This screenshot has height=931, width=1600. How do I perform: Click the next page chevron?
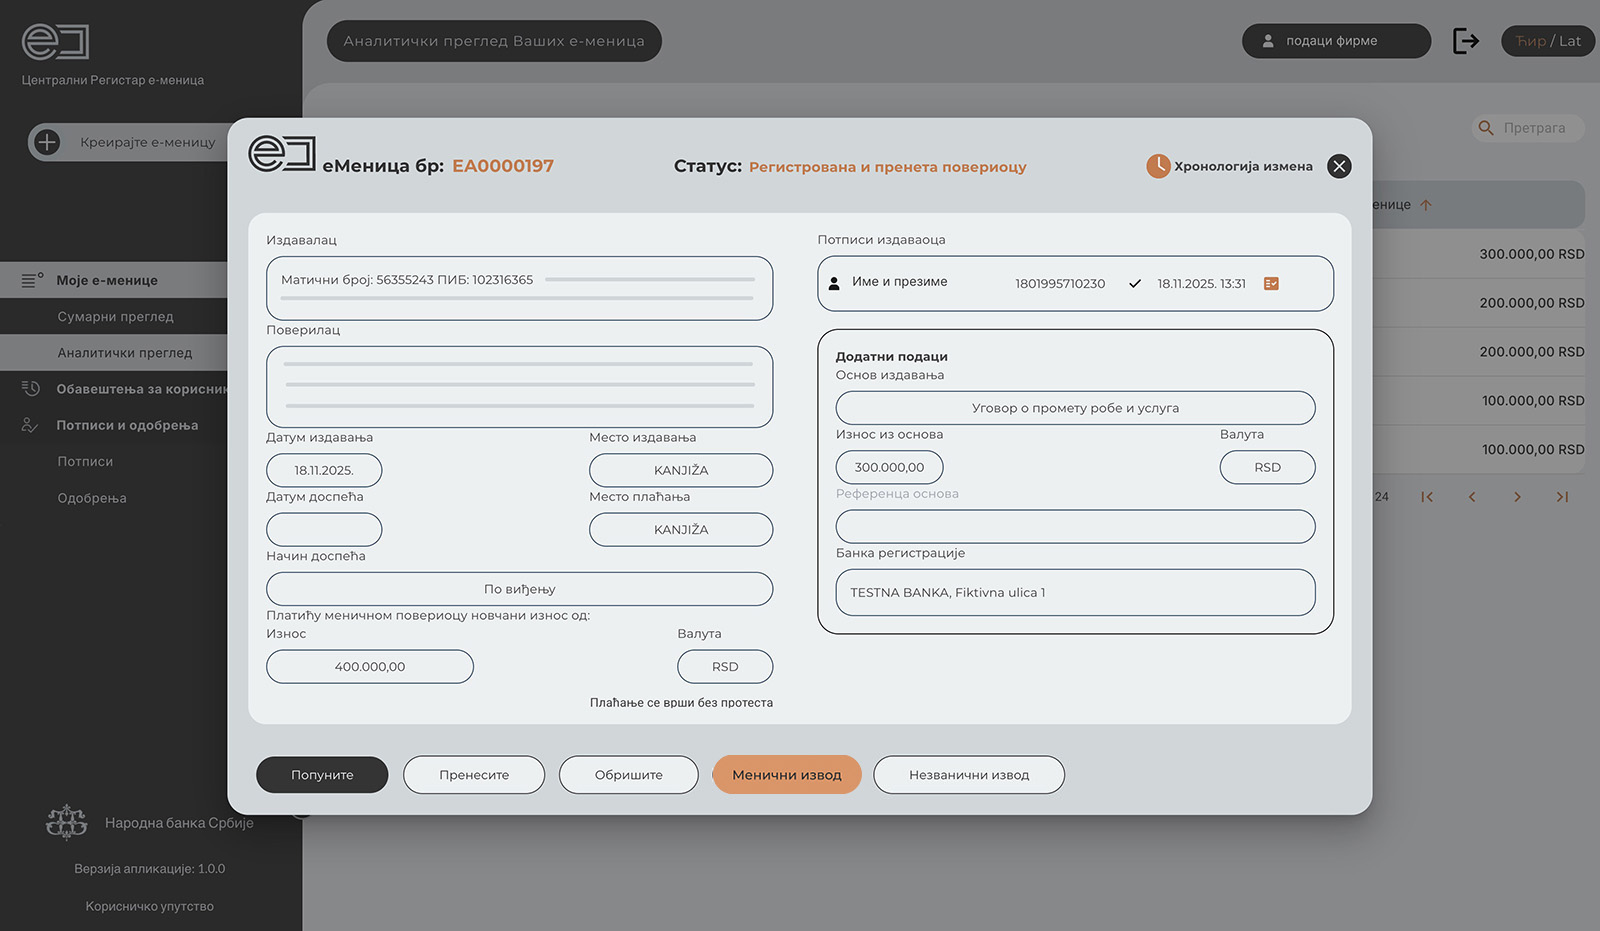1517,497
